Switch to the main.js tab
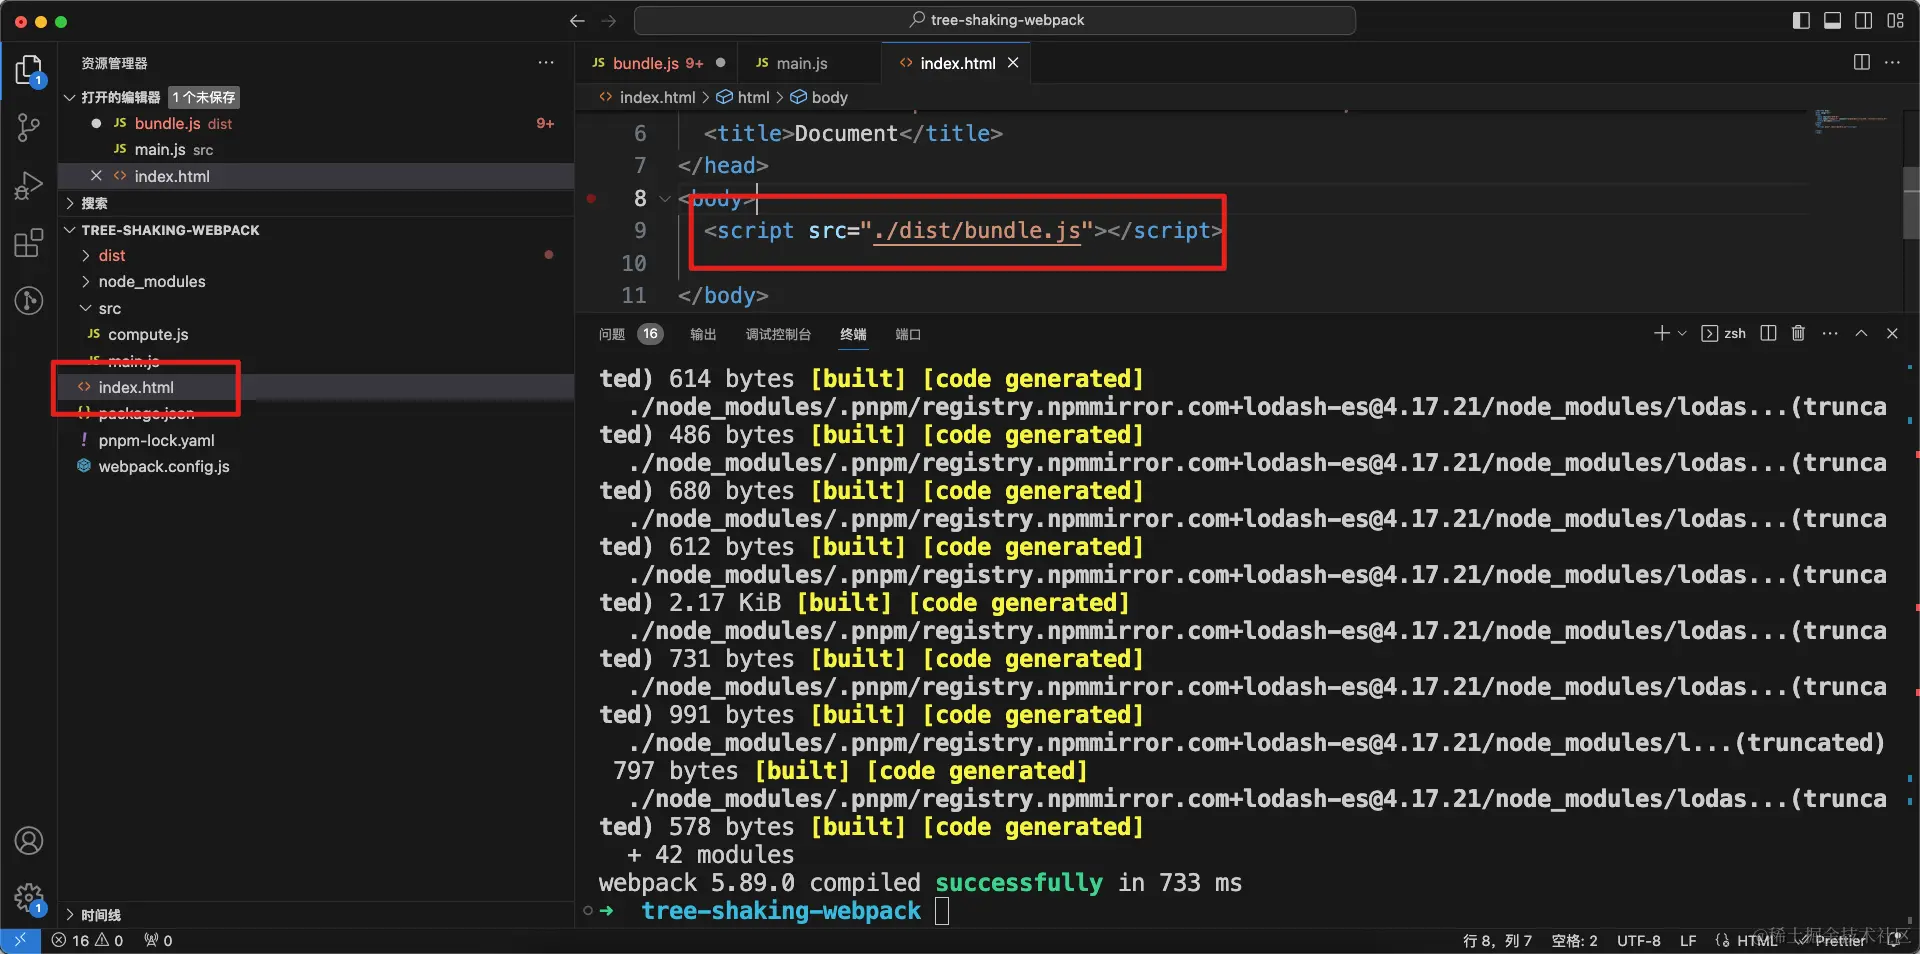This screenshot has width=1920, height=954. [x=809, y=63]
